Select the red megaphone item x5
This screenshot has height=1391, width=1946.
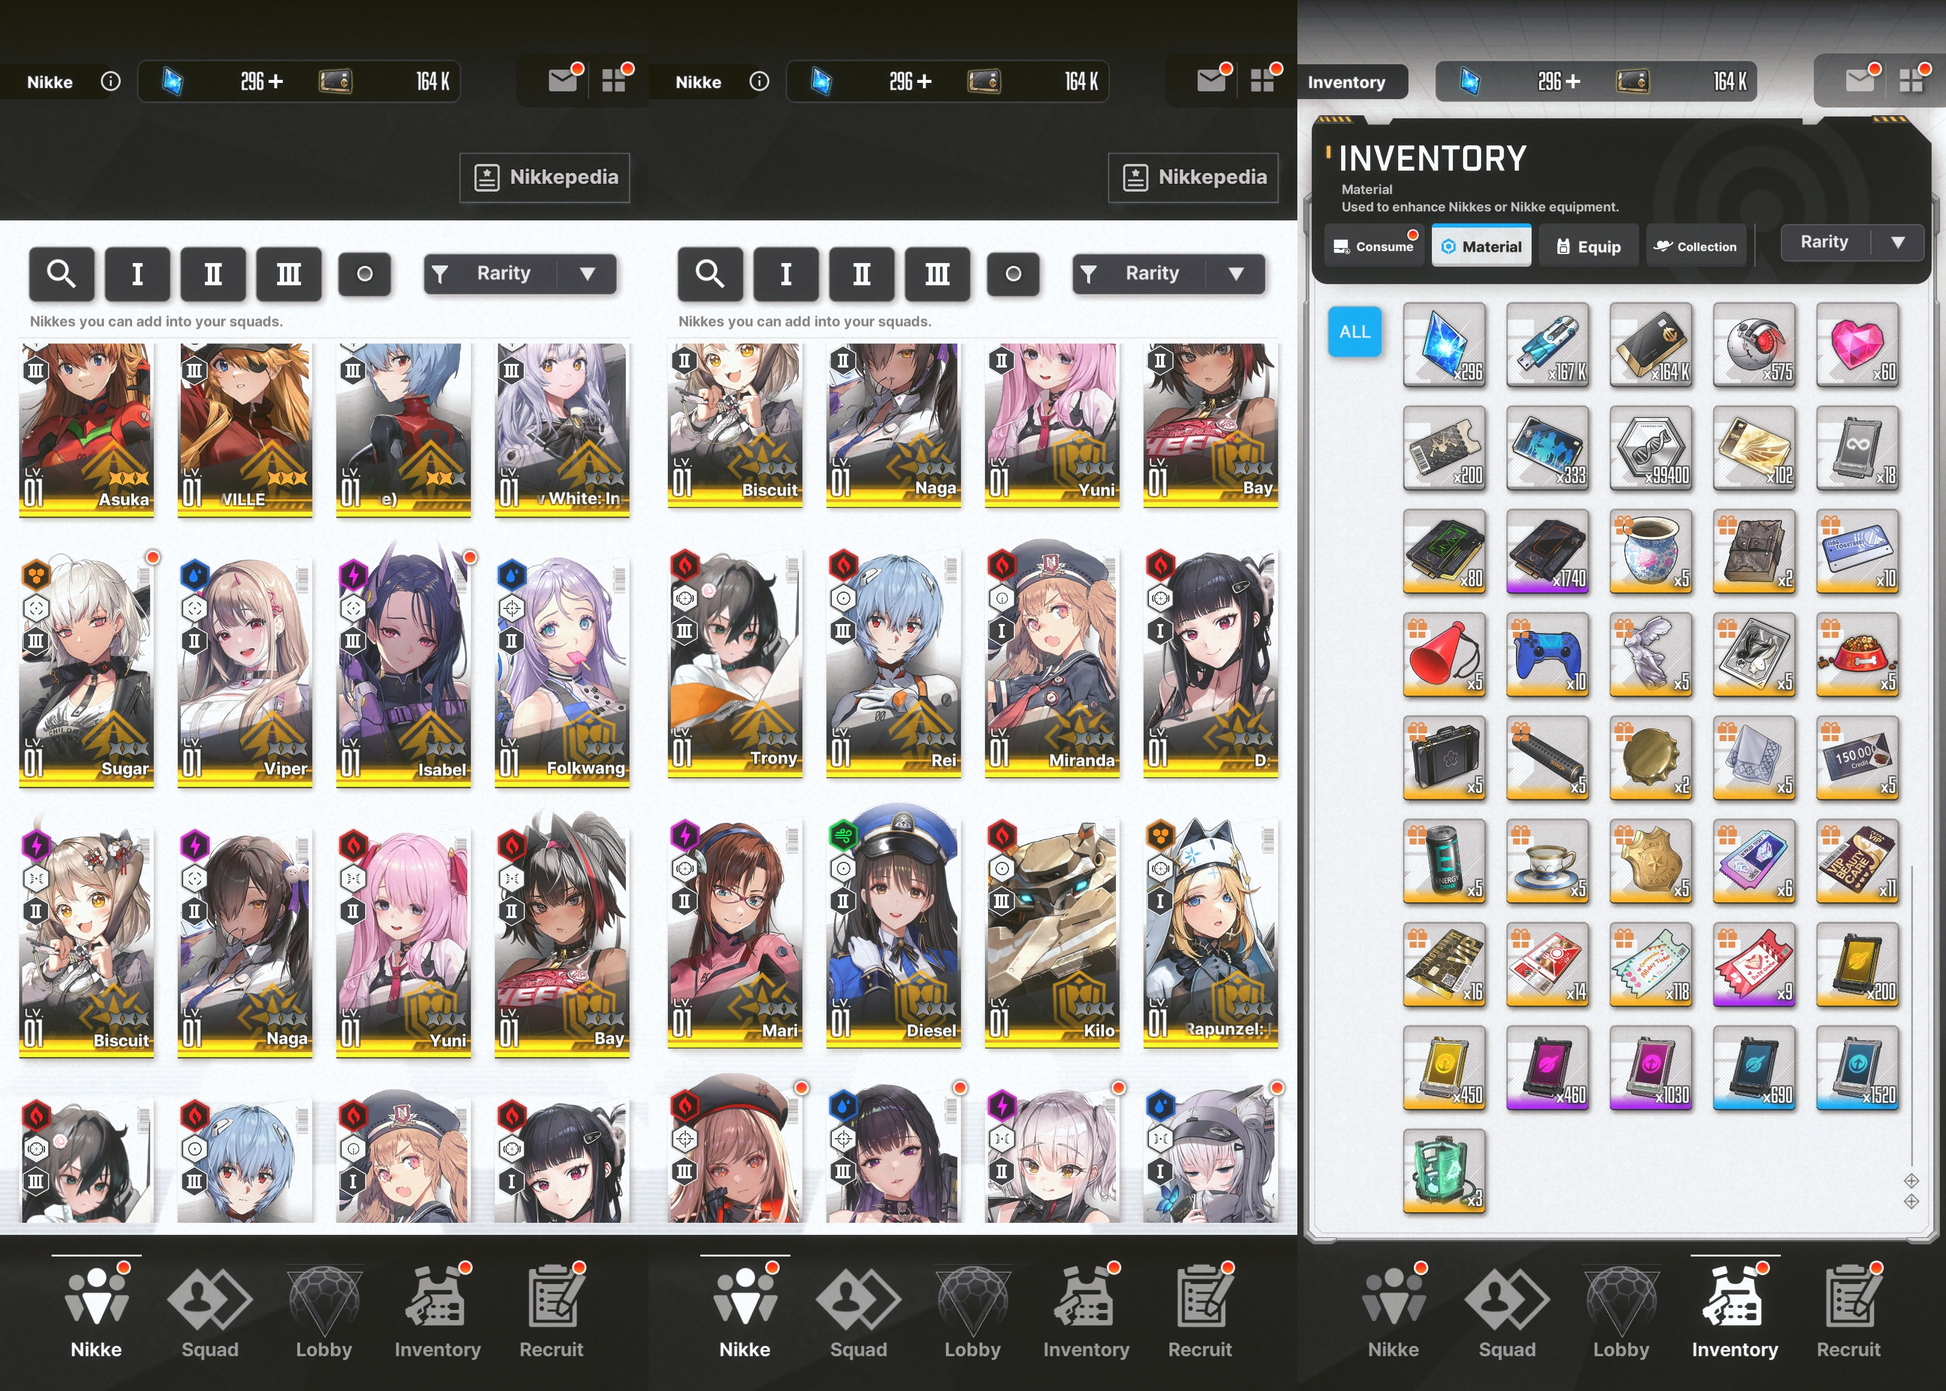pyautogui.click(x=1444, y=655)
